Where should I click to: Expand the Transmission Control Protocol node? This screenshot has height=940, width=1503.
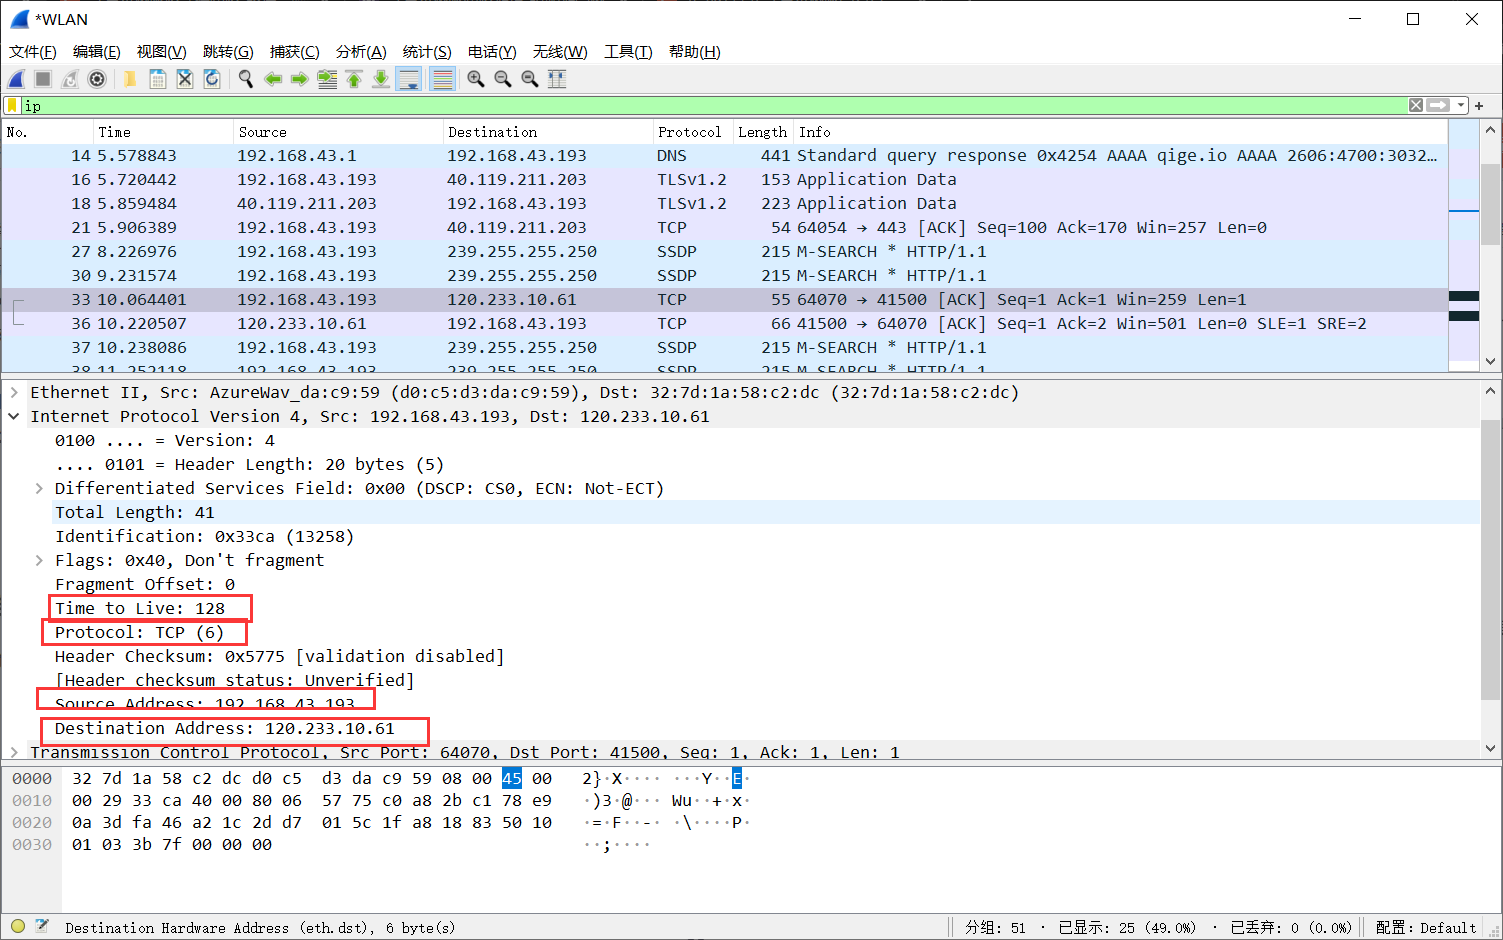pos(14,752)
